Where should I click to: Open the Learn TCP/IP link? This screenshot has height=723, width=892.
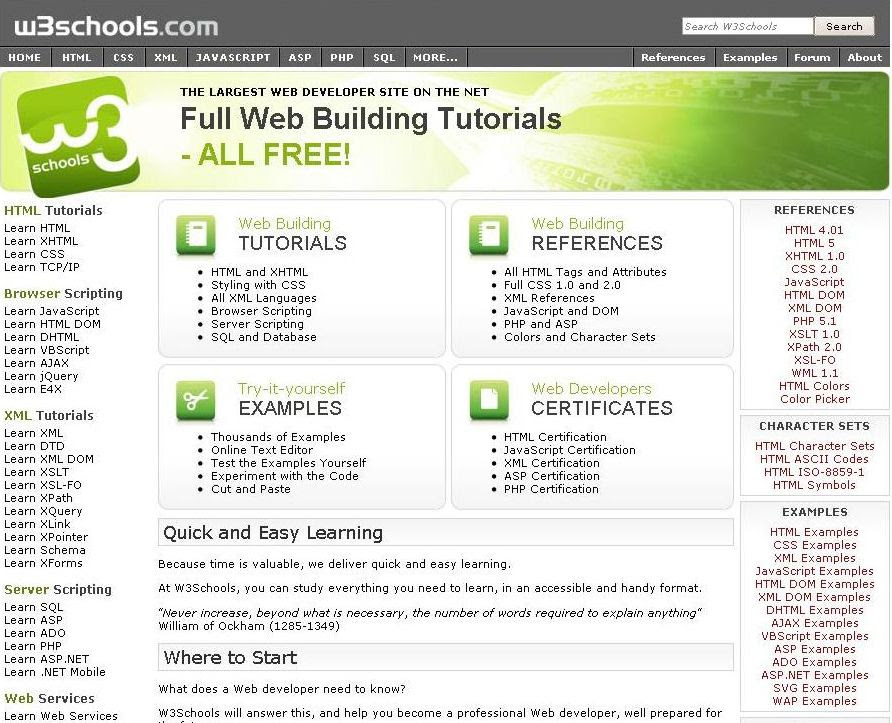[x=42, y=267]
